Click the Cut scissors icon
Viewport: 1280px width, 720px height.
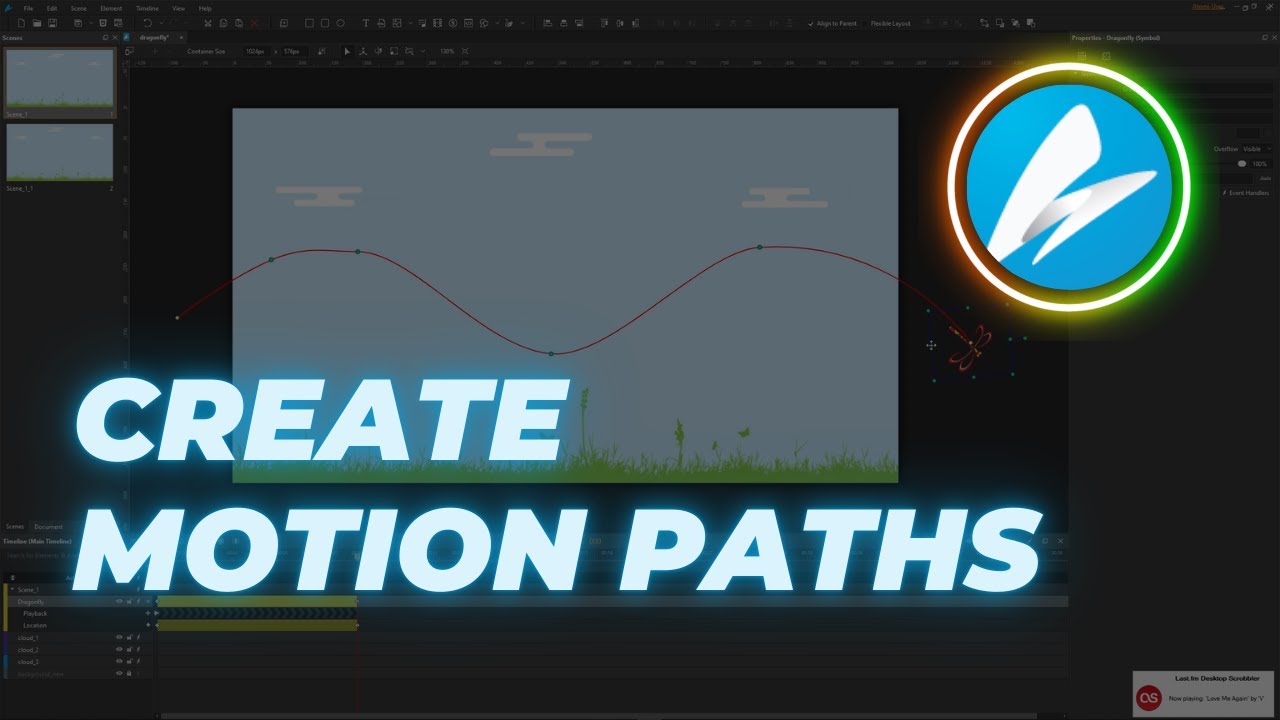coord(208,23)
